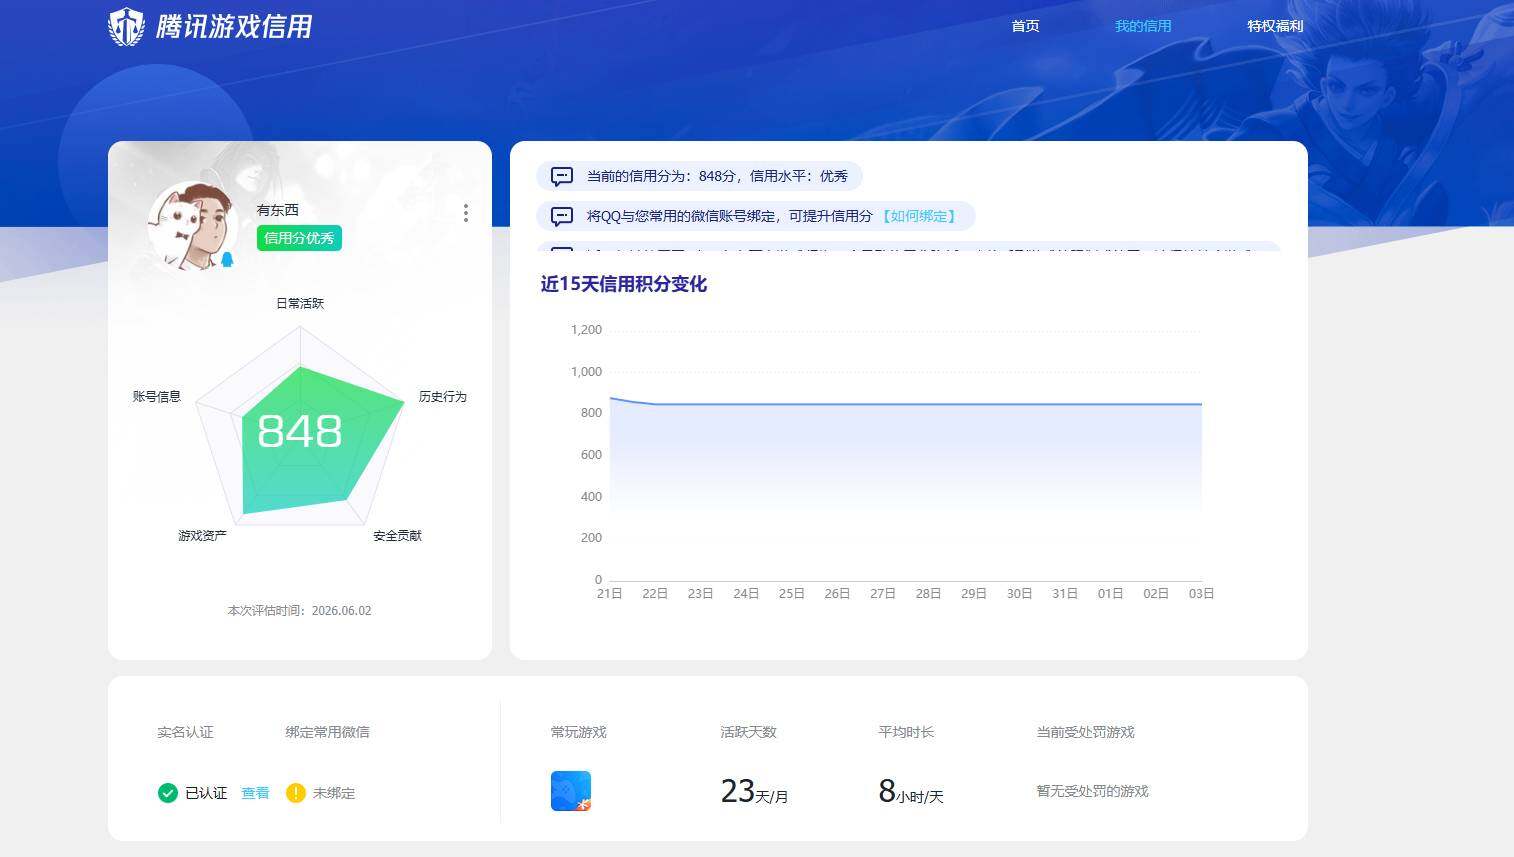Open the 首页 navigation item
1514x857 pixels.
tap(1025, 26)
